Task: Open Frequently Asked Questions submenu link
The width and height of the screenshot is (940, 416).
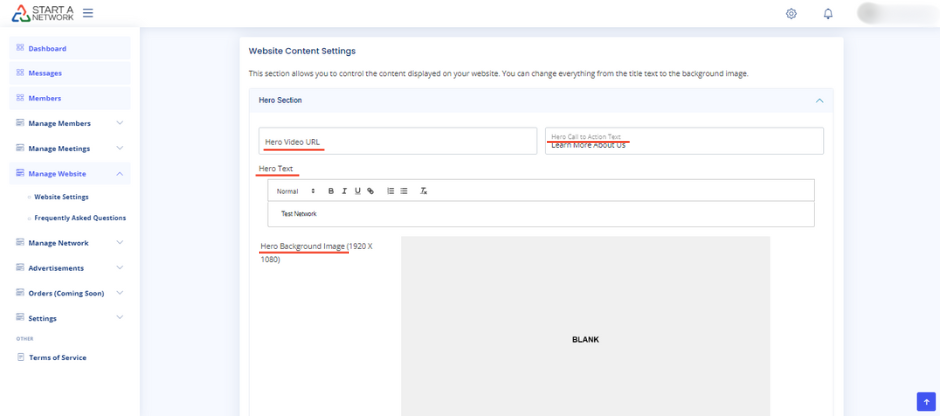Action: [x=80, y=217]
